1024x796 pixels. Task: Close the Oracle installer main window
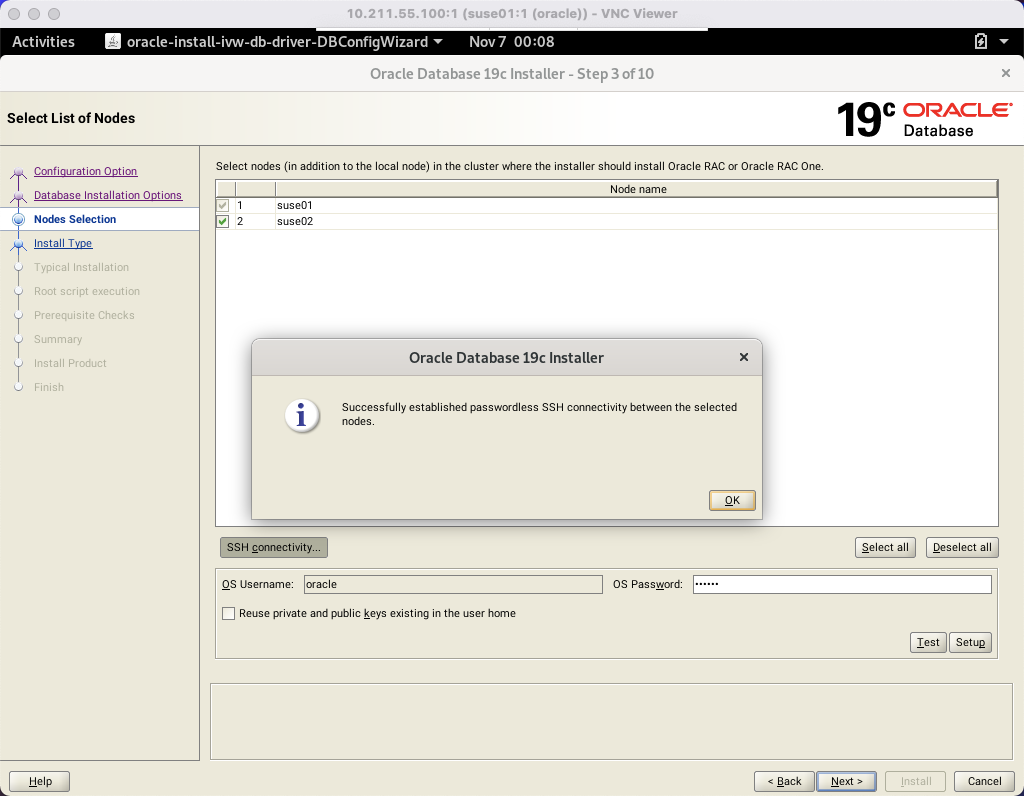(1006, 73)
